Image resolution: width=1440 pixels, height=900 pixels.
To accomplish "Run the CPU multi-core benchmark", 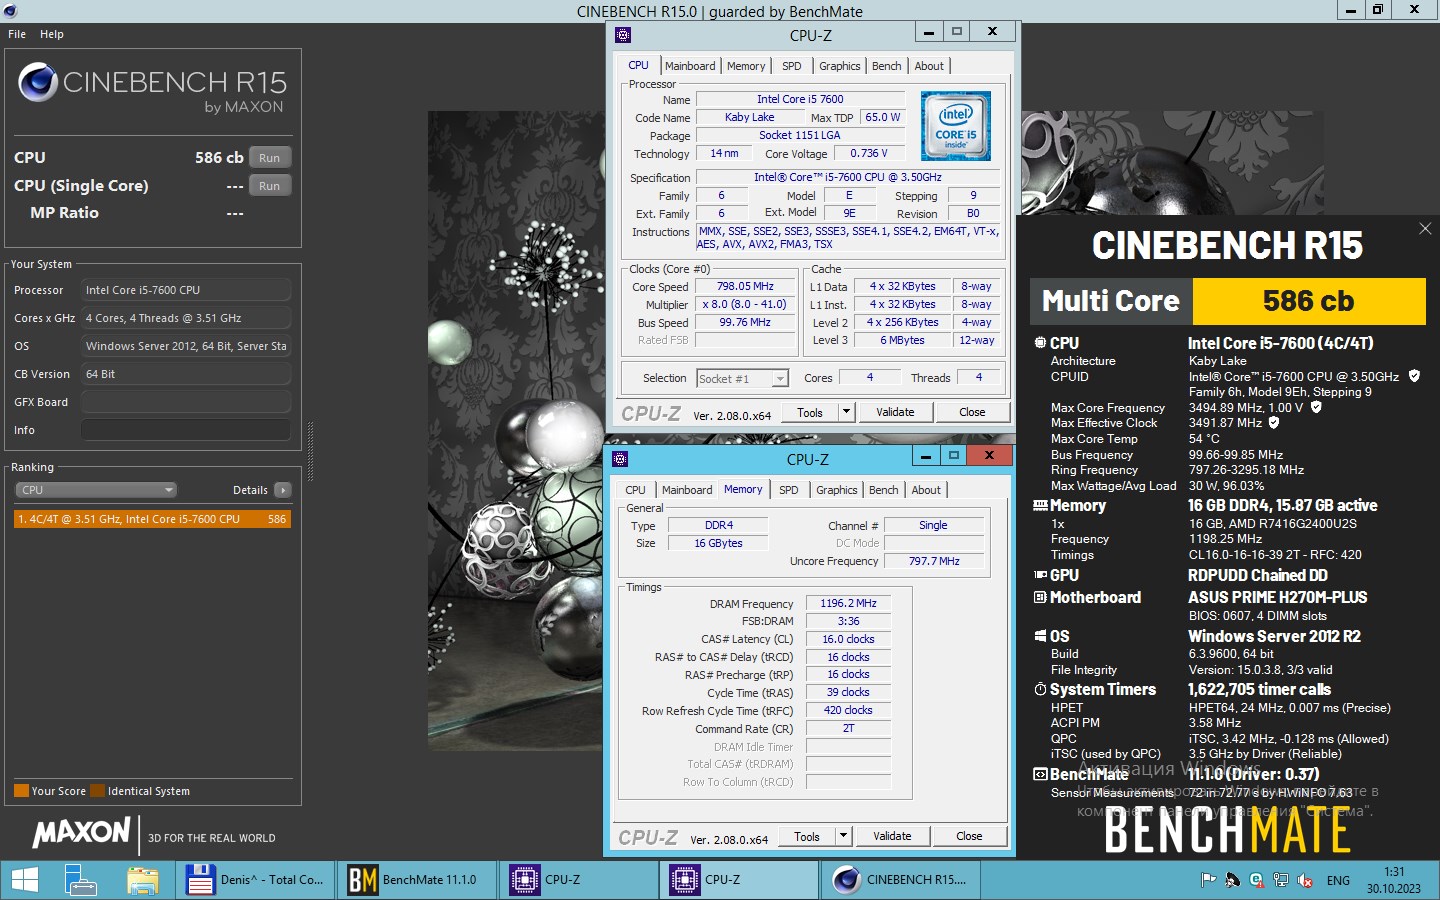I will coord(270,158).
